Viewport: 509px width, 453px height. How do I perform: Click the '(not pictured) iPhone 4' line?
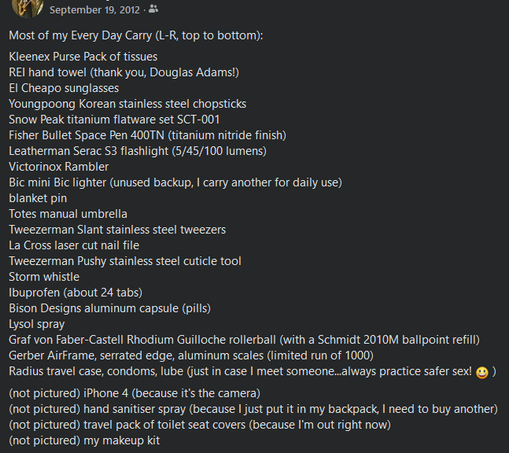click(134, 393)
